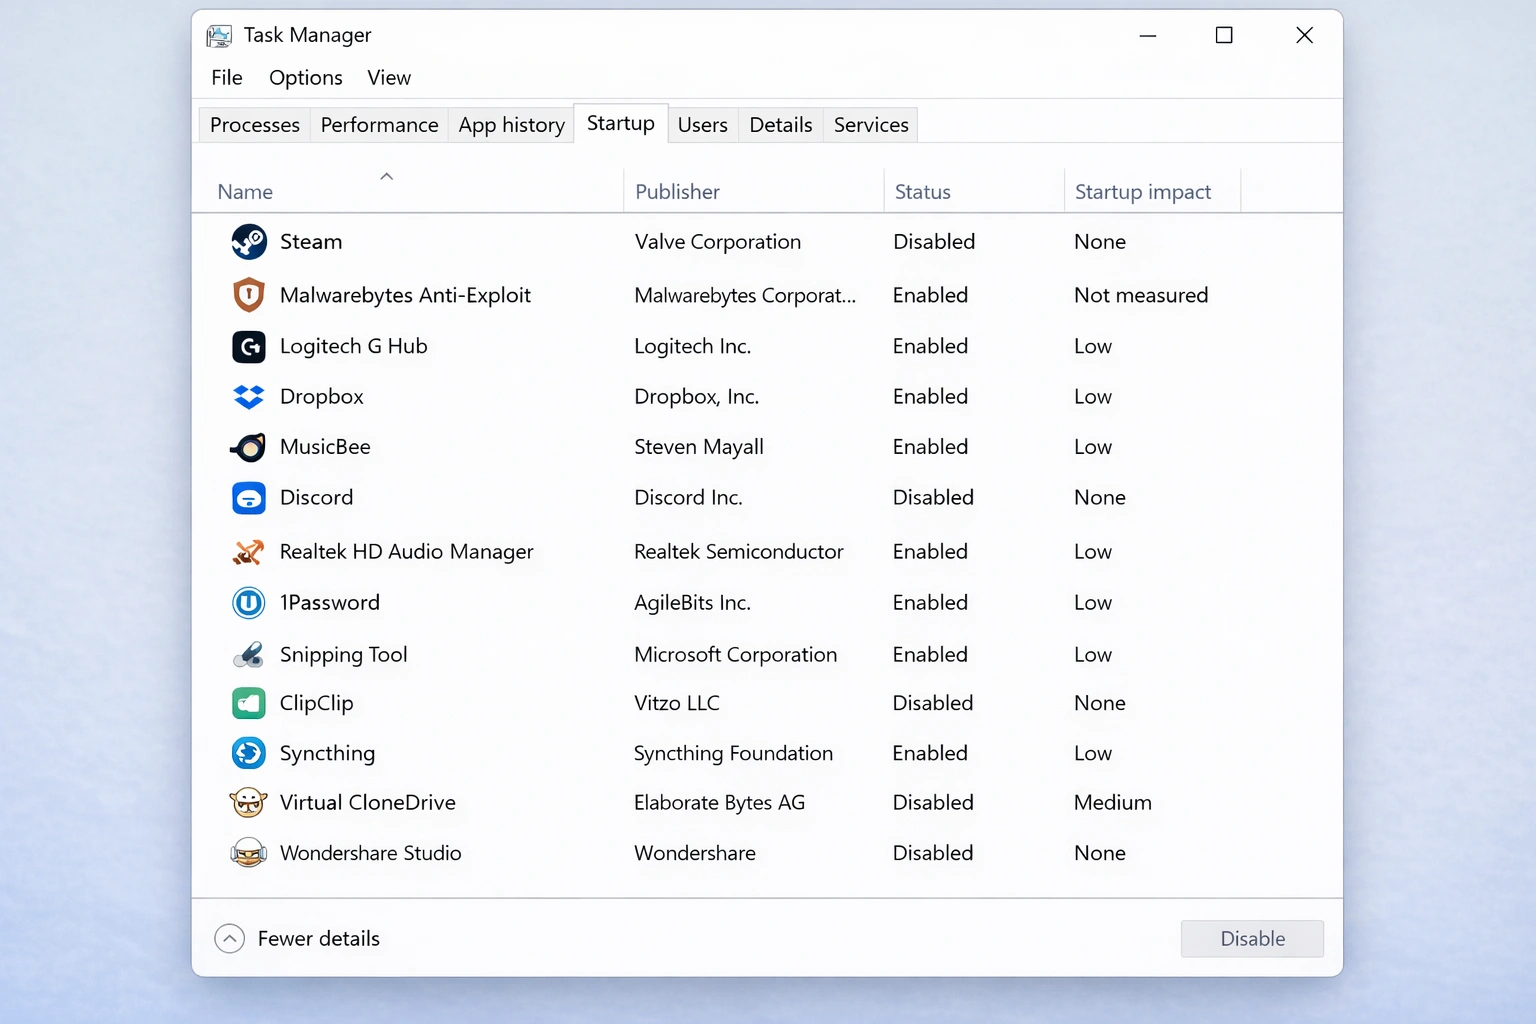Click the MusicBee icon
The width and height of the screenshot is (1536, 1024).
(248, 447)
